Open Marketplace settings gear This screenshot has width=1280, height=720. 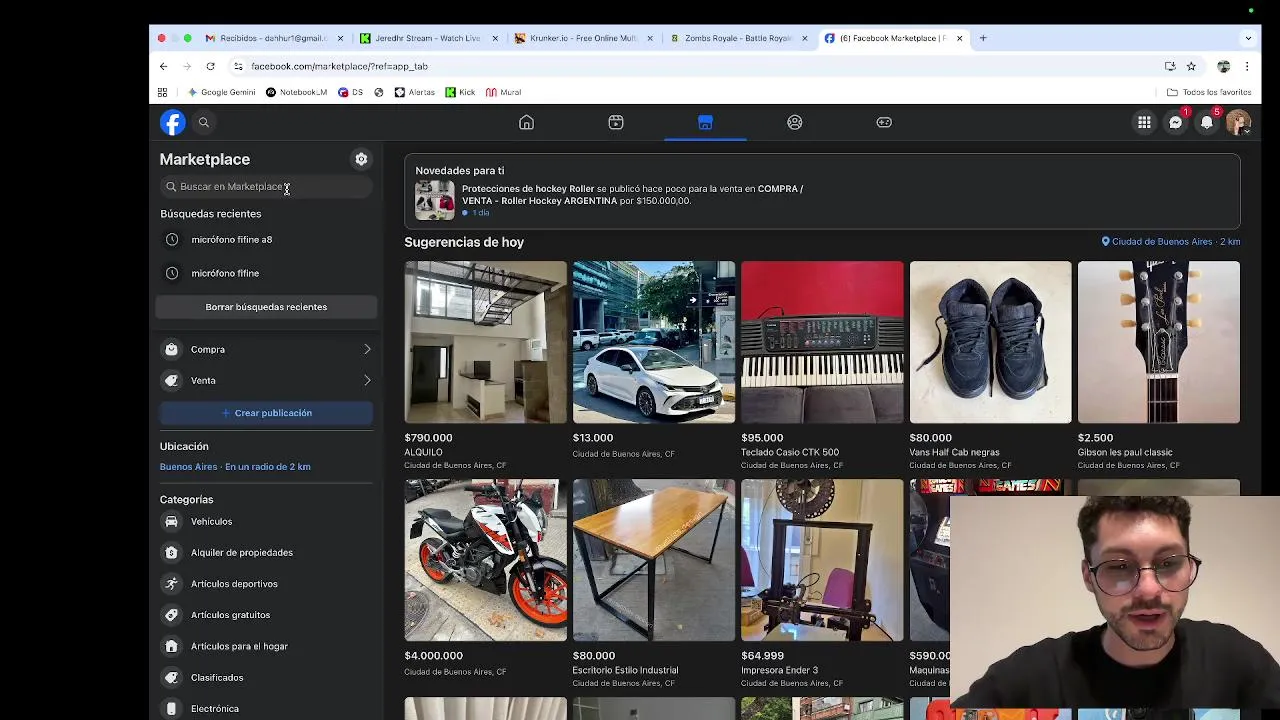[361, 159]
